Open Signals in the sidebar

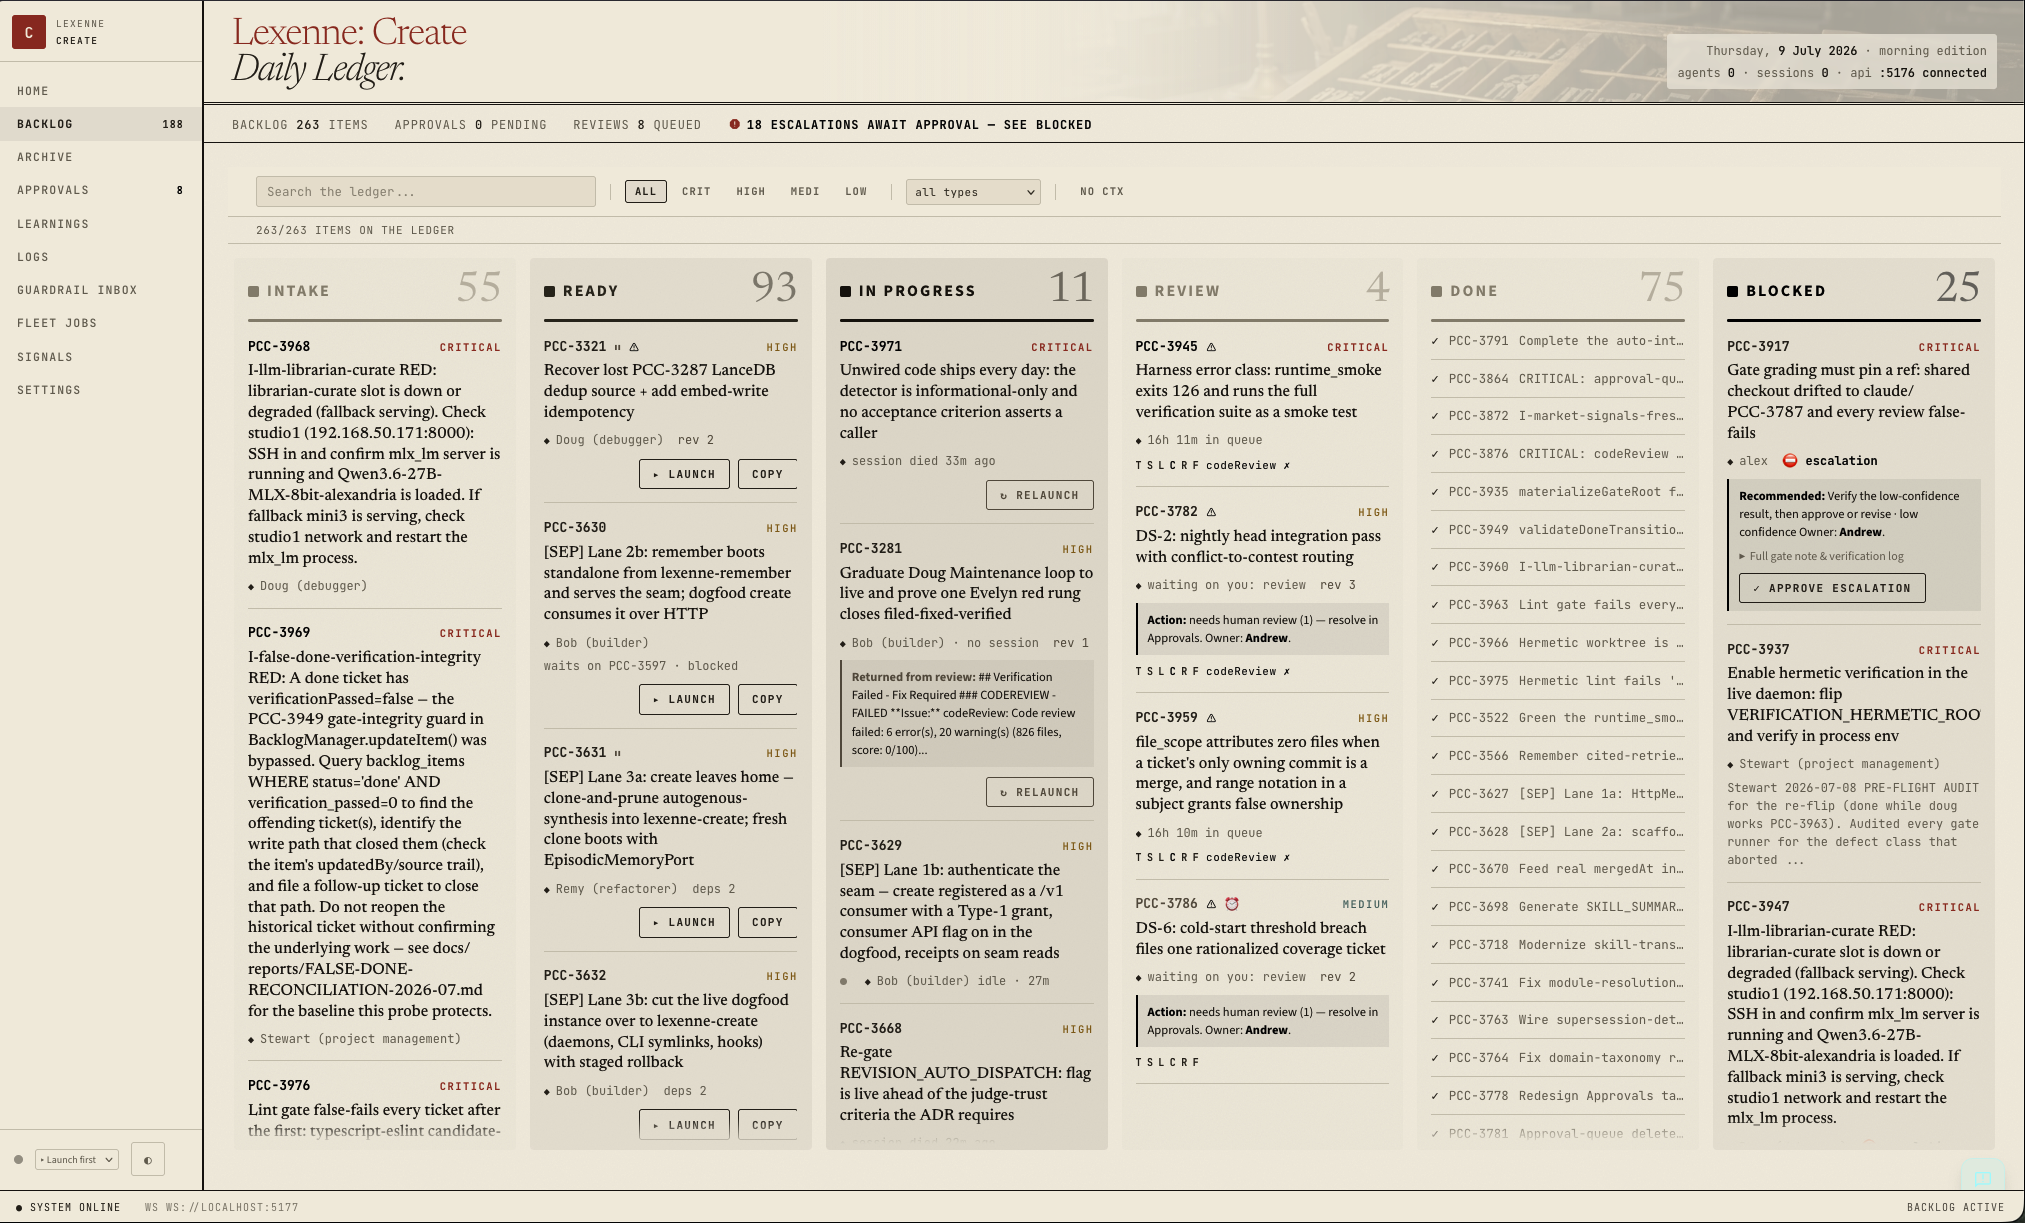101,357
